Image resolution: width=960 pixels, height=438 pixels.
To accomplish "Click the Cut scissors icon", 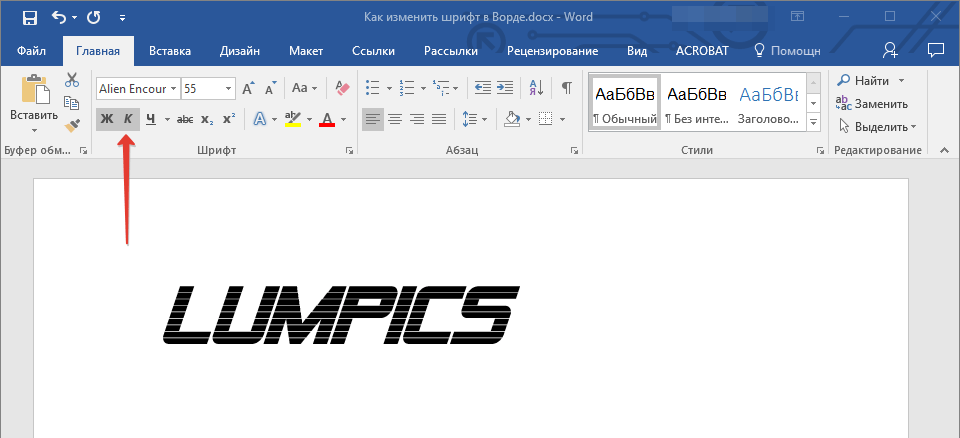I will click(72, 80).
